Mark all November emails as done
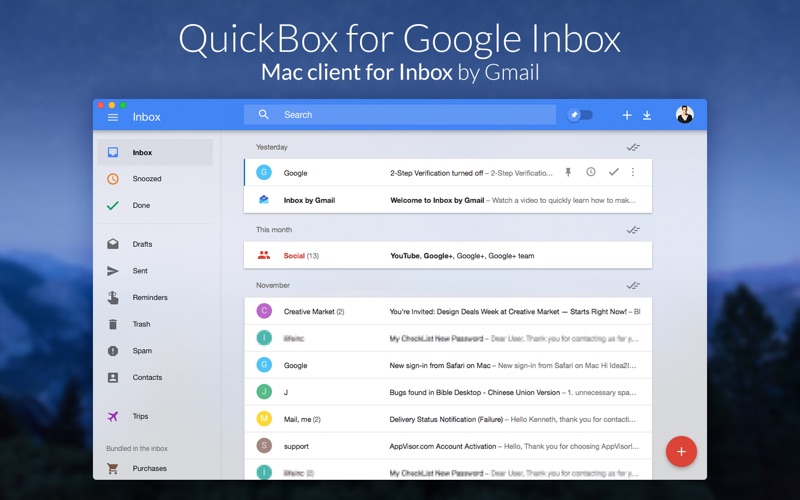The image size is (800, 500). click(633, 286)
